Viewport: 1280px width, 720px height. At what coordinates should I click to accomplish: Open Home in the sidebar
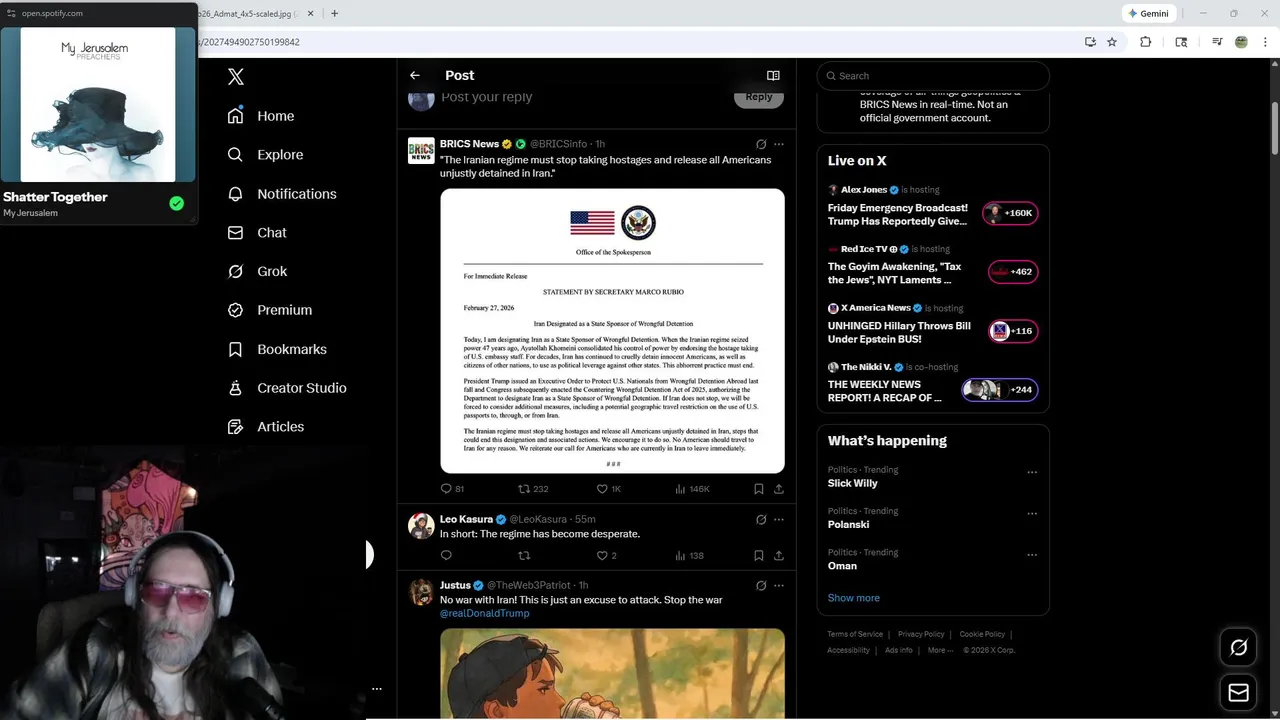[261, 116]
